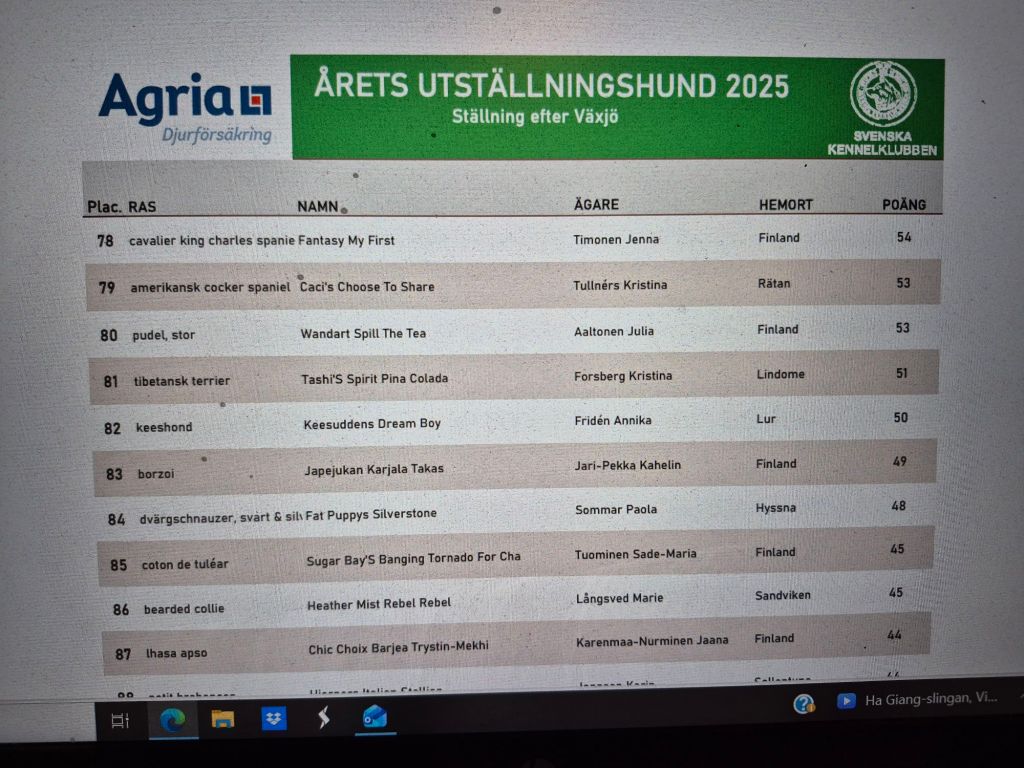Click the ÅRETS UTSTÄLLNINGSHUND 2025 title

point(551,85)
